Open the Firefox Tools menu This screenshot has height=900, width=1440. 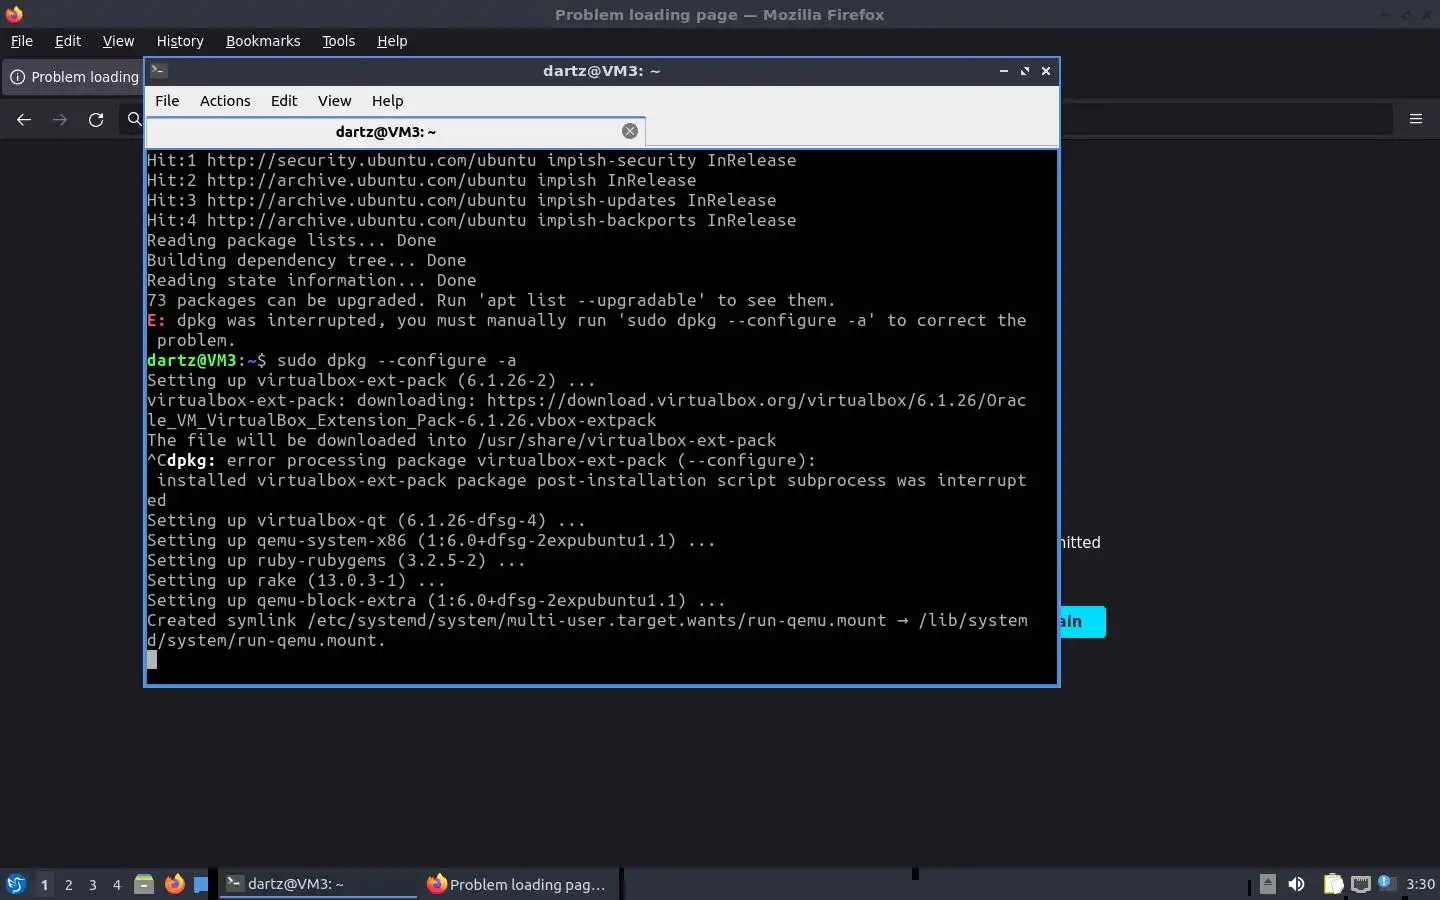click(338, 41)
